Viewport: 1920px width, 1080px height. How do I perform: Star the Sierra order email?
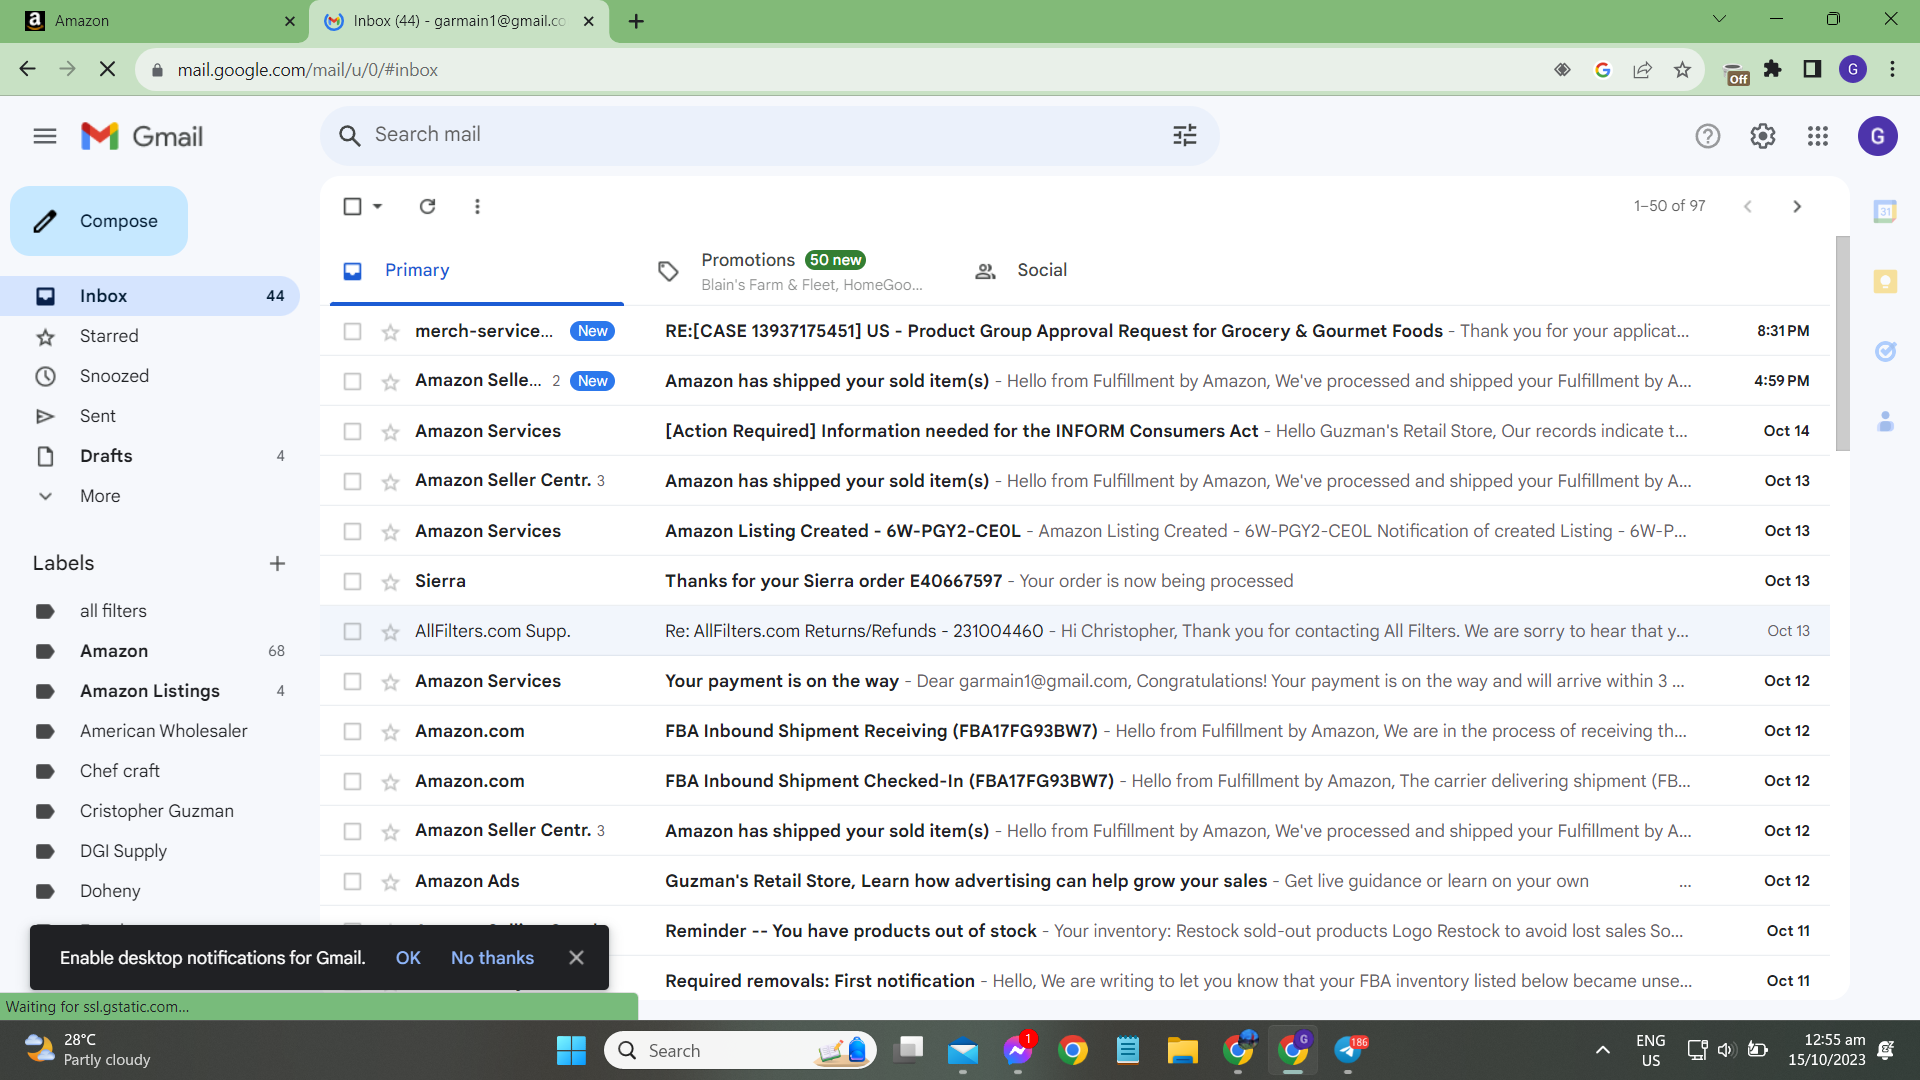390,582
